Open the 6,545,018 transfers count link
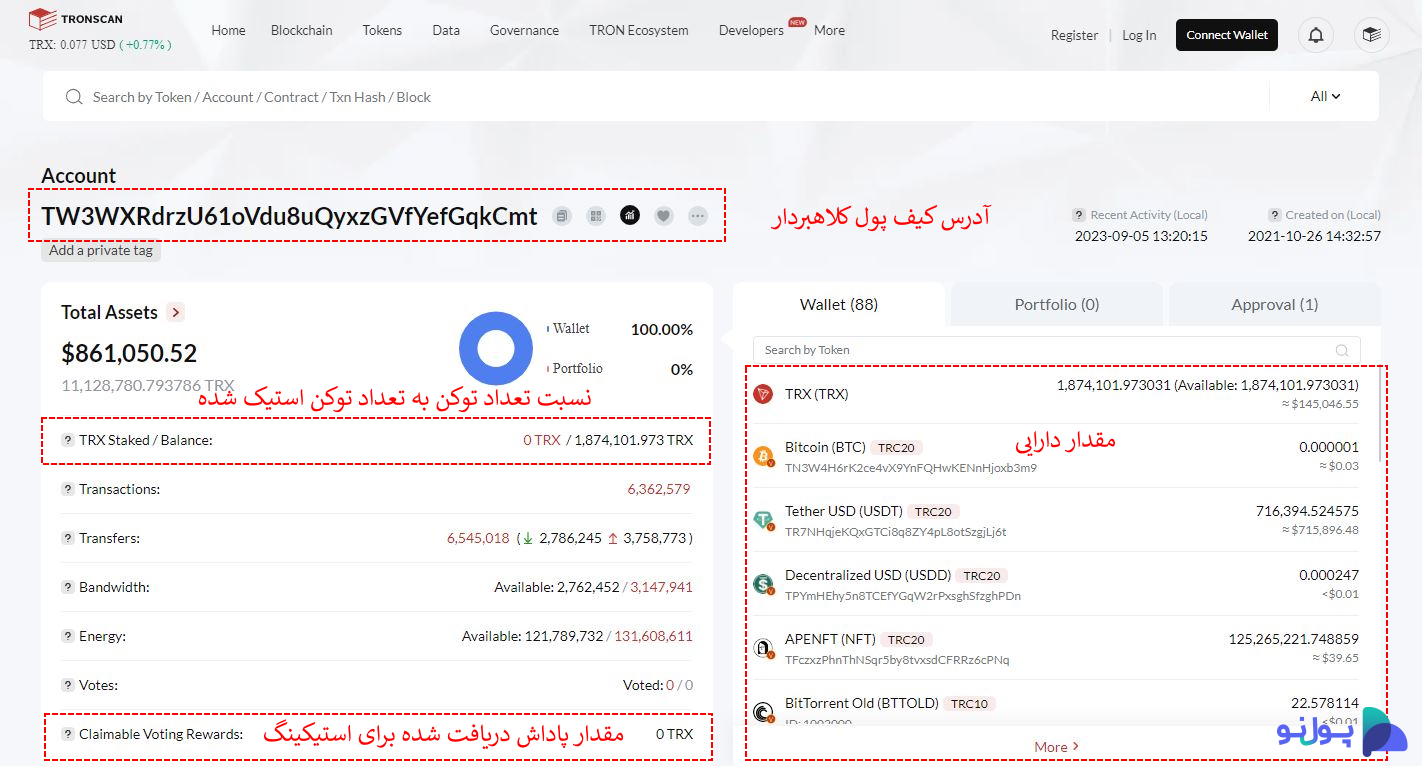Screen dimensions: 1422x766 [478, 538]
